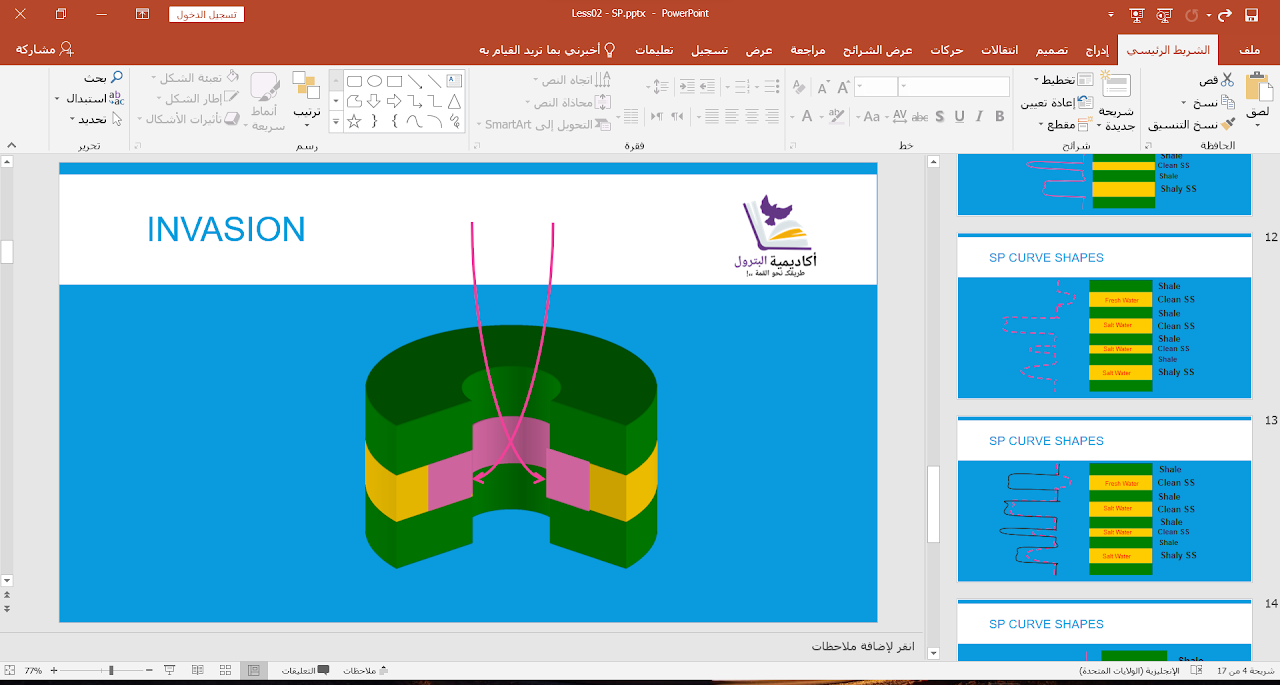Expand the shapes gallery More arrow
The height and width of the screenshot is (685, 1280).
point(335,122)
